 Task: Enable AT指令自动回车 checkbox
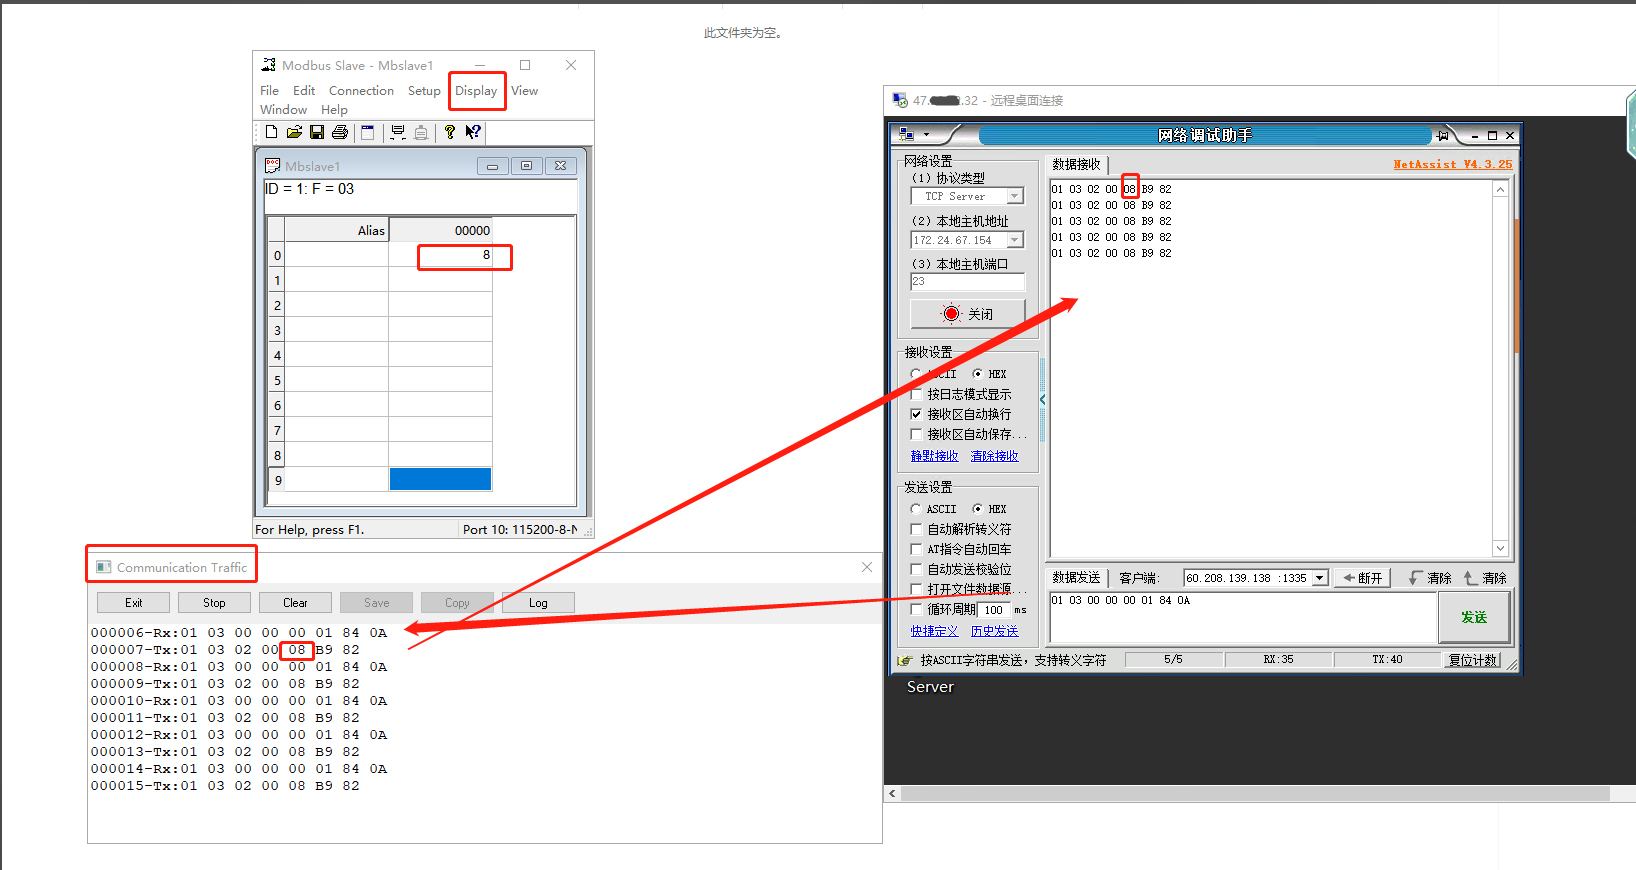tap(916, 549)
